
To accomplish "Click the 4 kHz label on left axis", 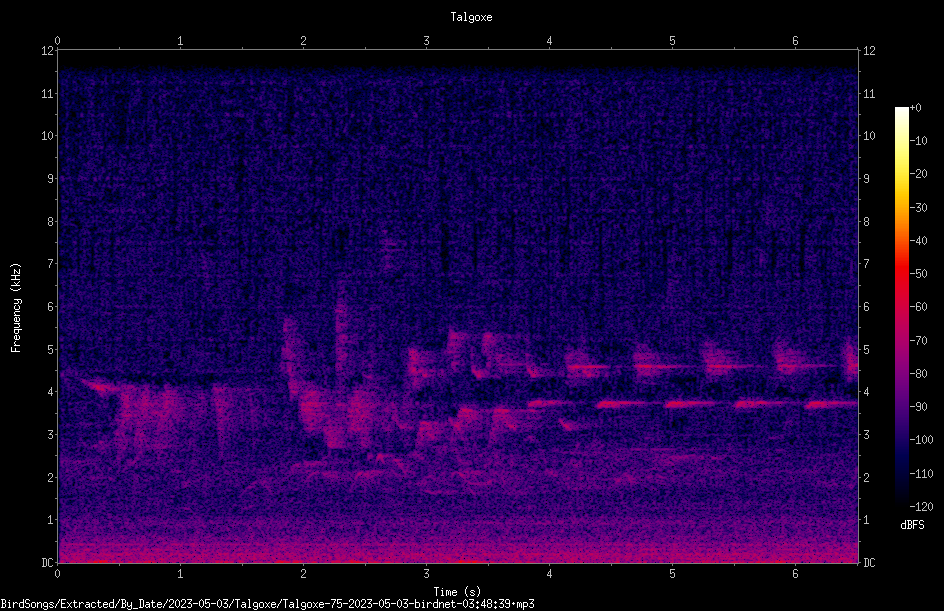I will (51, 392).
